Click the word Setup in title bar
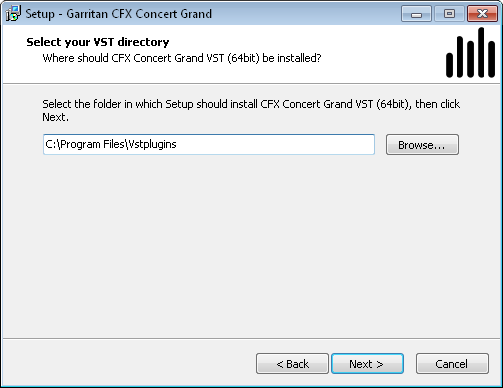503x388 pixels. click(40, 14)
